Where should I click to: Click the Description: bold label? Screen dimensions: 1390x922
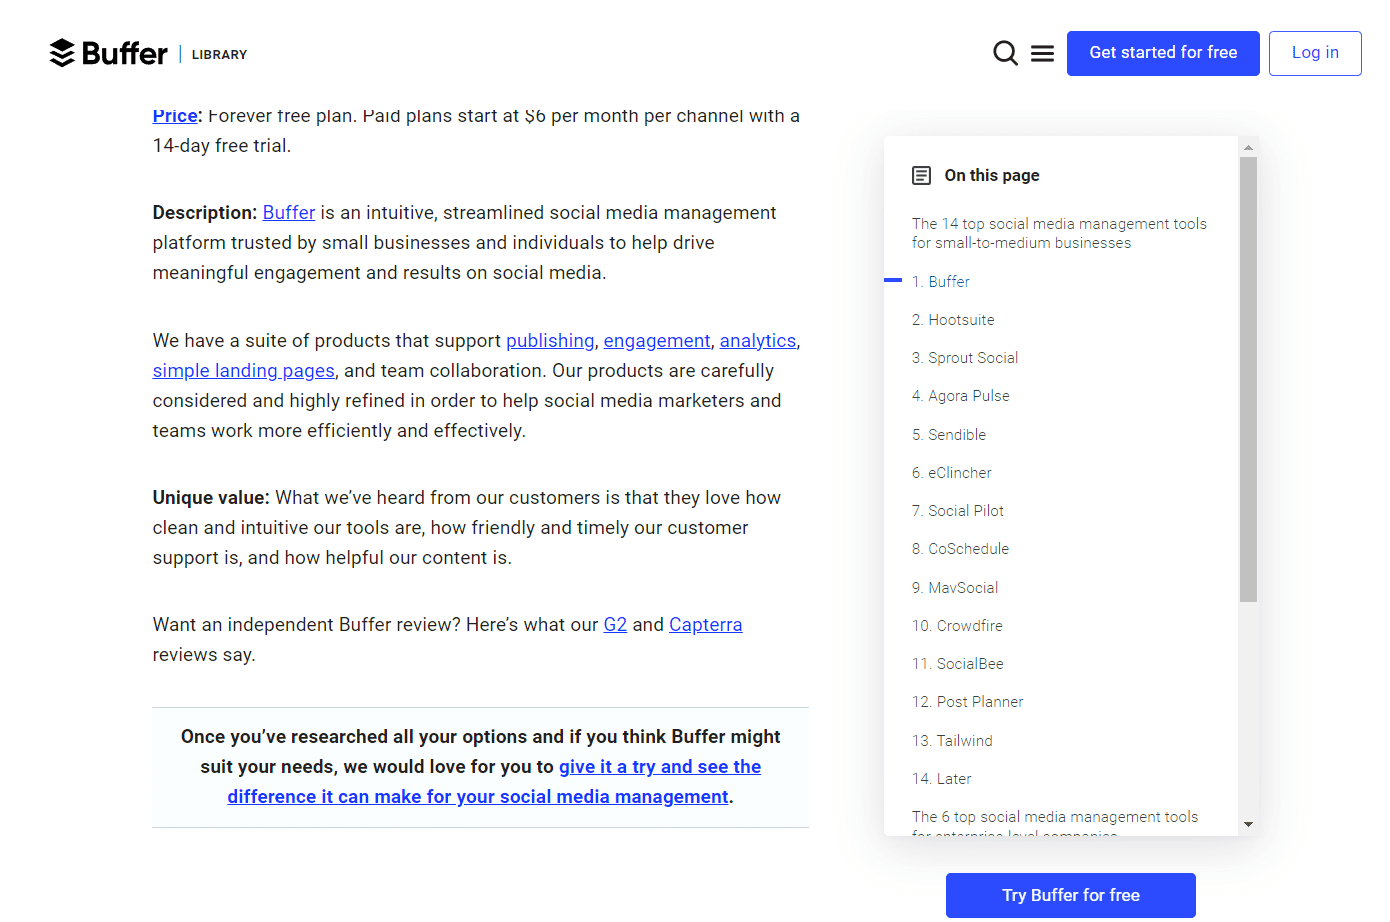point(205,213)
